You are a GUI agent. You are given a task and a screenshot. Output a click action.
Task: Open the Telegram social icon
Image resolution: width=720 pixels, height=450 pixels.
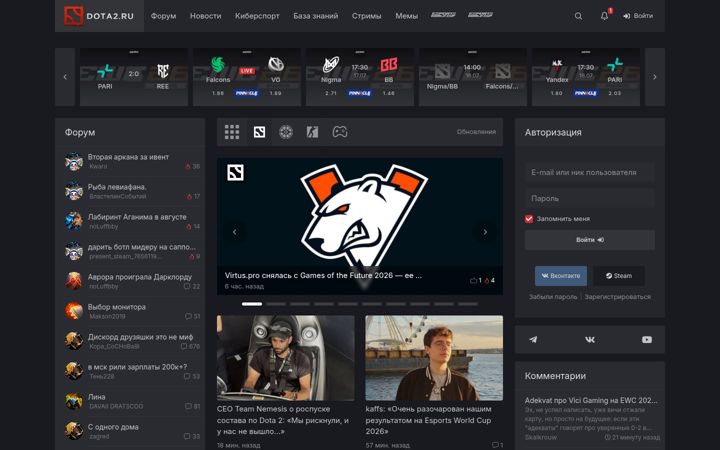tap(533, 340)
